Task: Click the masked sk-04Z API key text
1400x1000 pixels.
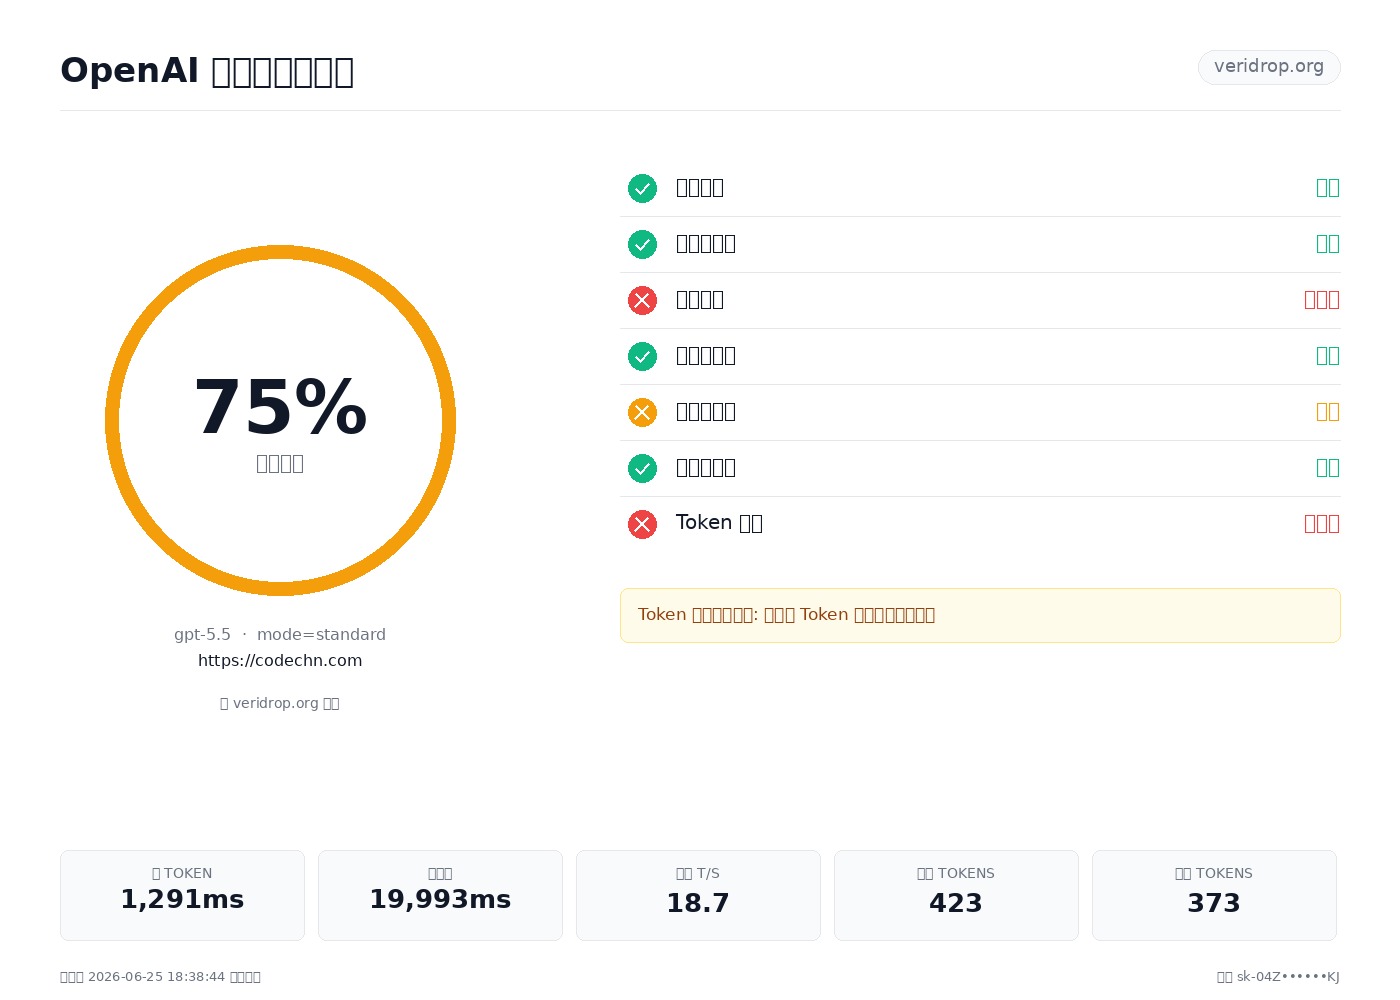Action: (x=1288, y=977)
